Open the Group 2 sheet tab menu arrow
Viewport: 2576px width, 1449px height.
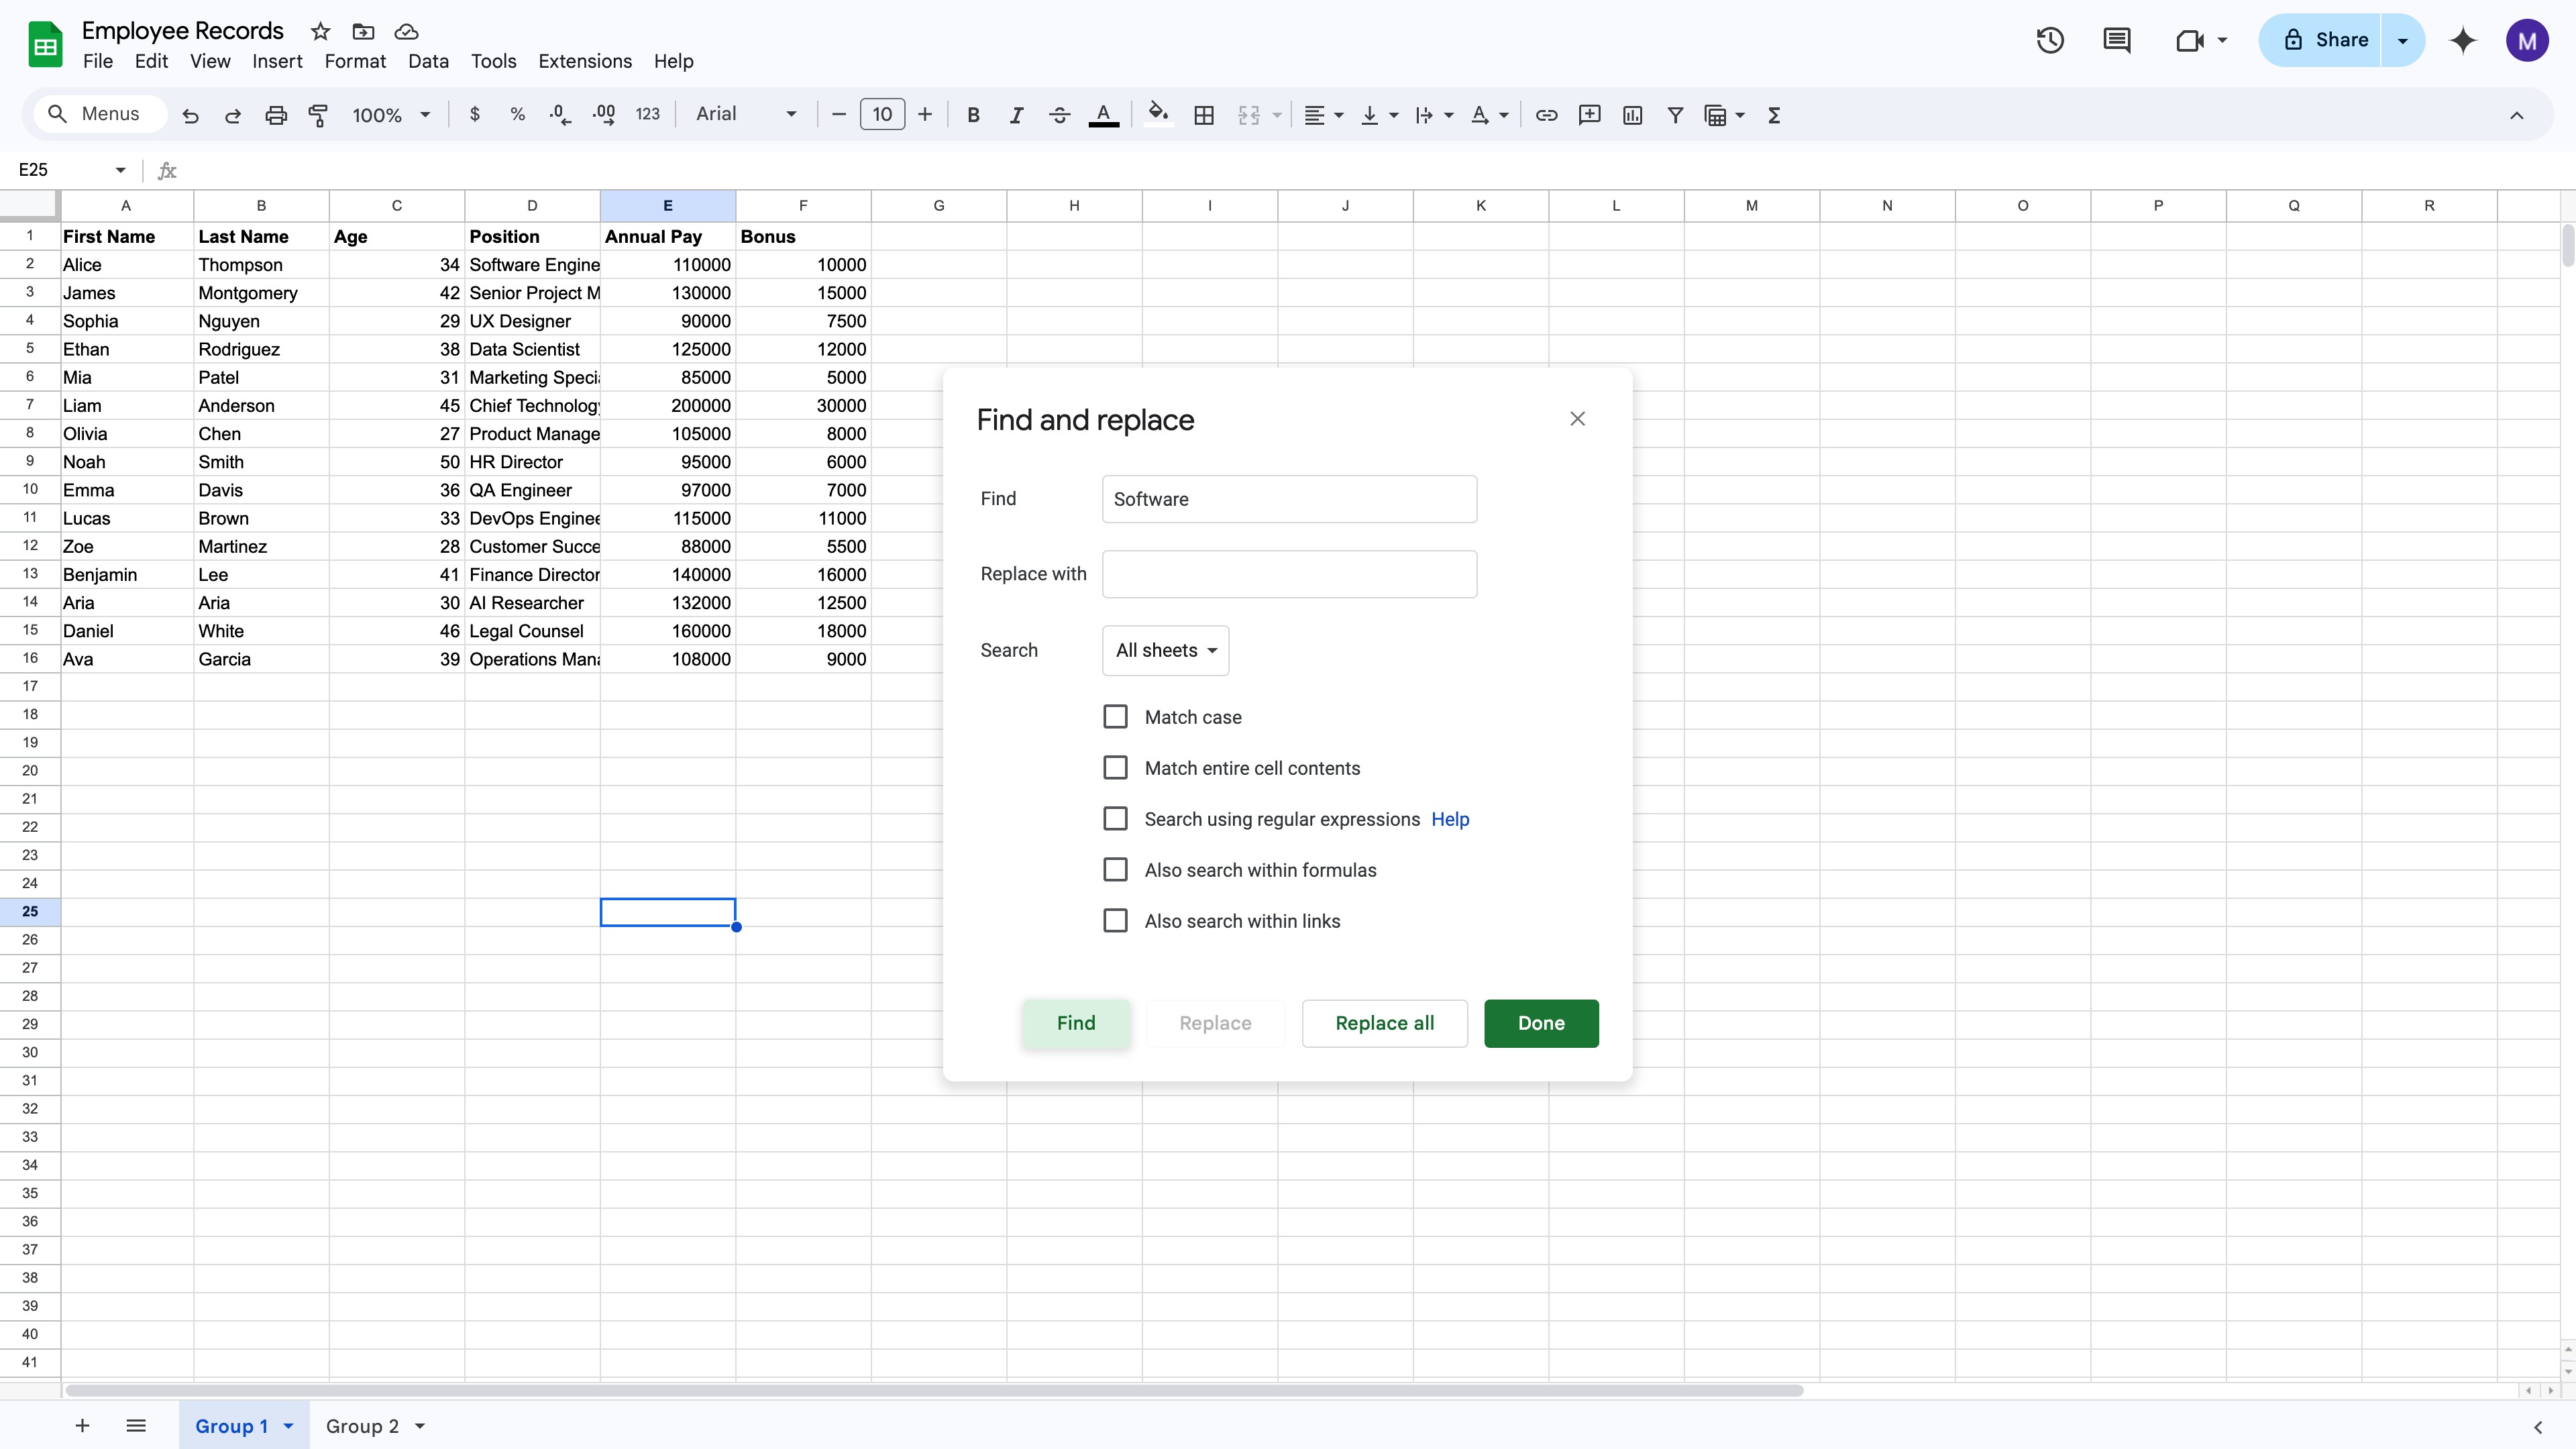420,1426
